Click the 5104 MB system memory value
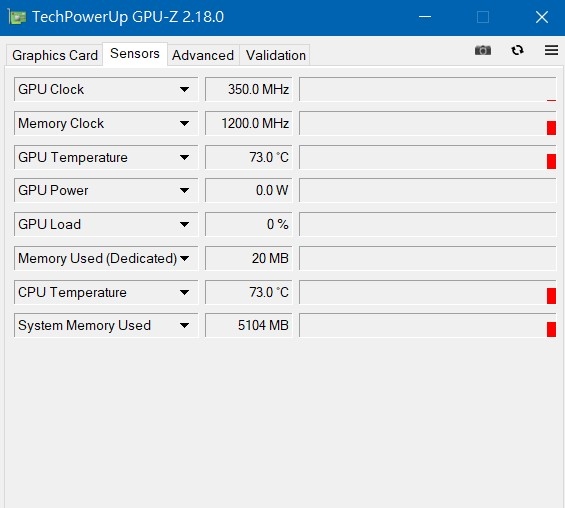This screenshot has height=508, width=565. [249, 325]
